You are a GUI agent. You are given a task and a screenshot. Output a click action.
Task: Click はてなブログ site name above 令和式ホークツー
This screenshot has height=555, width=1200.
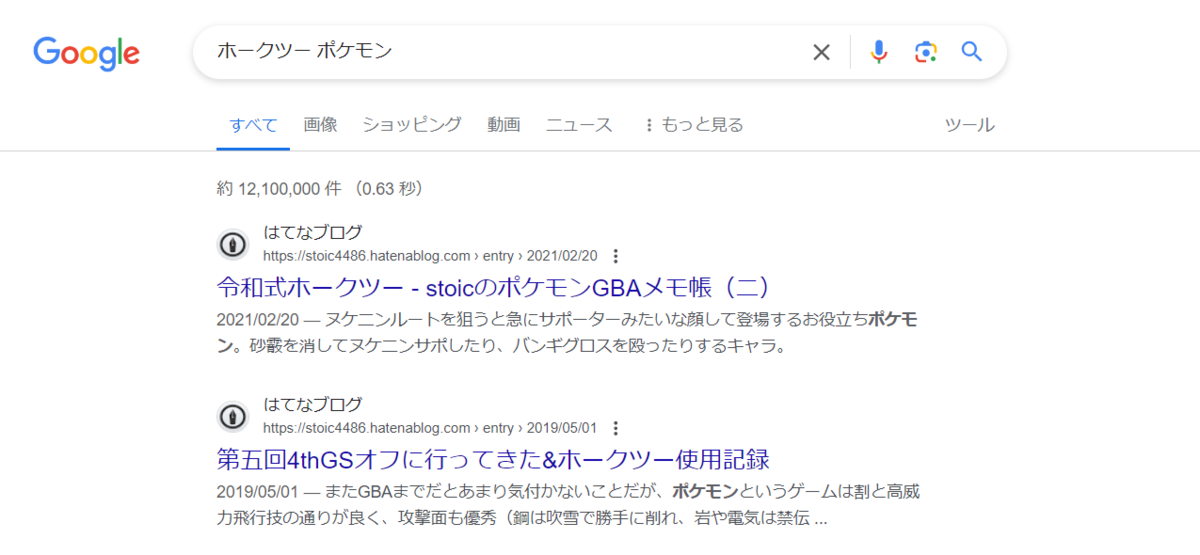(313, 232)
